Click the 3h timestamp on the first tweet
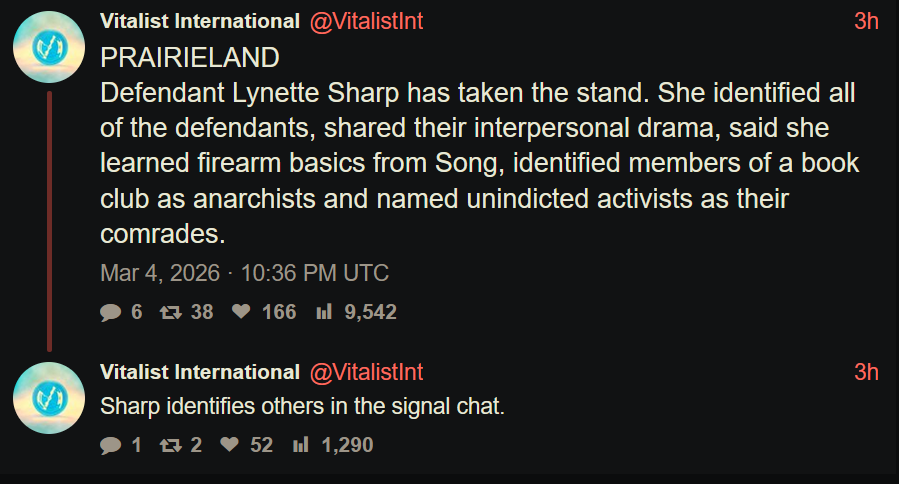This screenshot has height=484, width=899. [x=866, y=21]
